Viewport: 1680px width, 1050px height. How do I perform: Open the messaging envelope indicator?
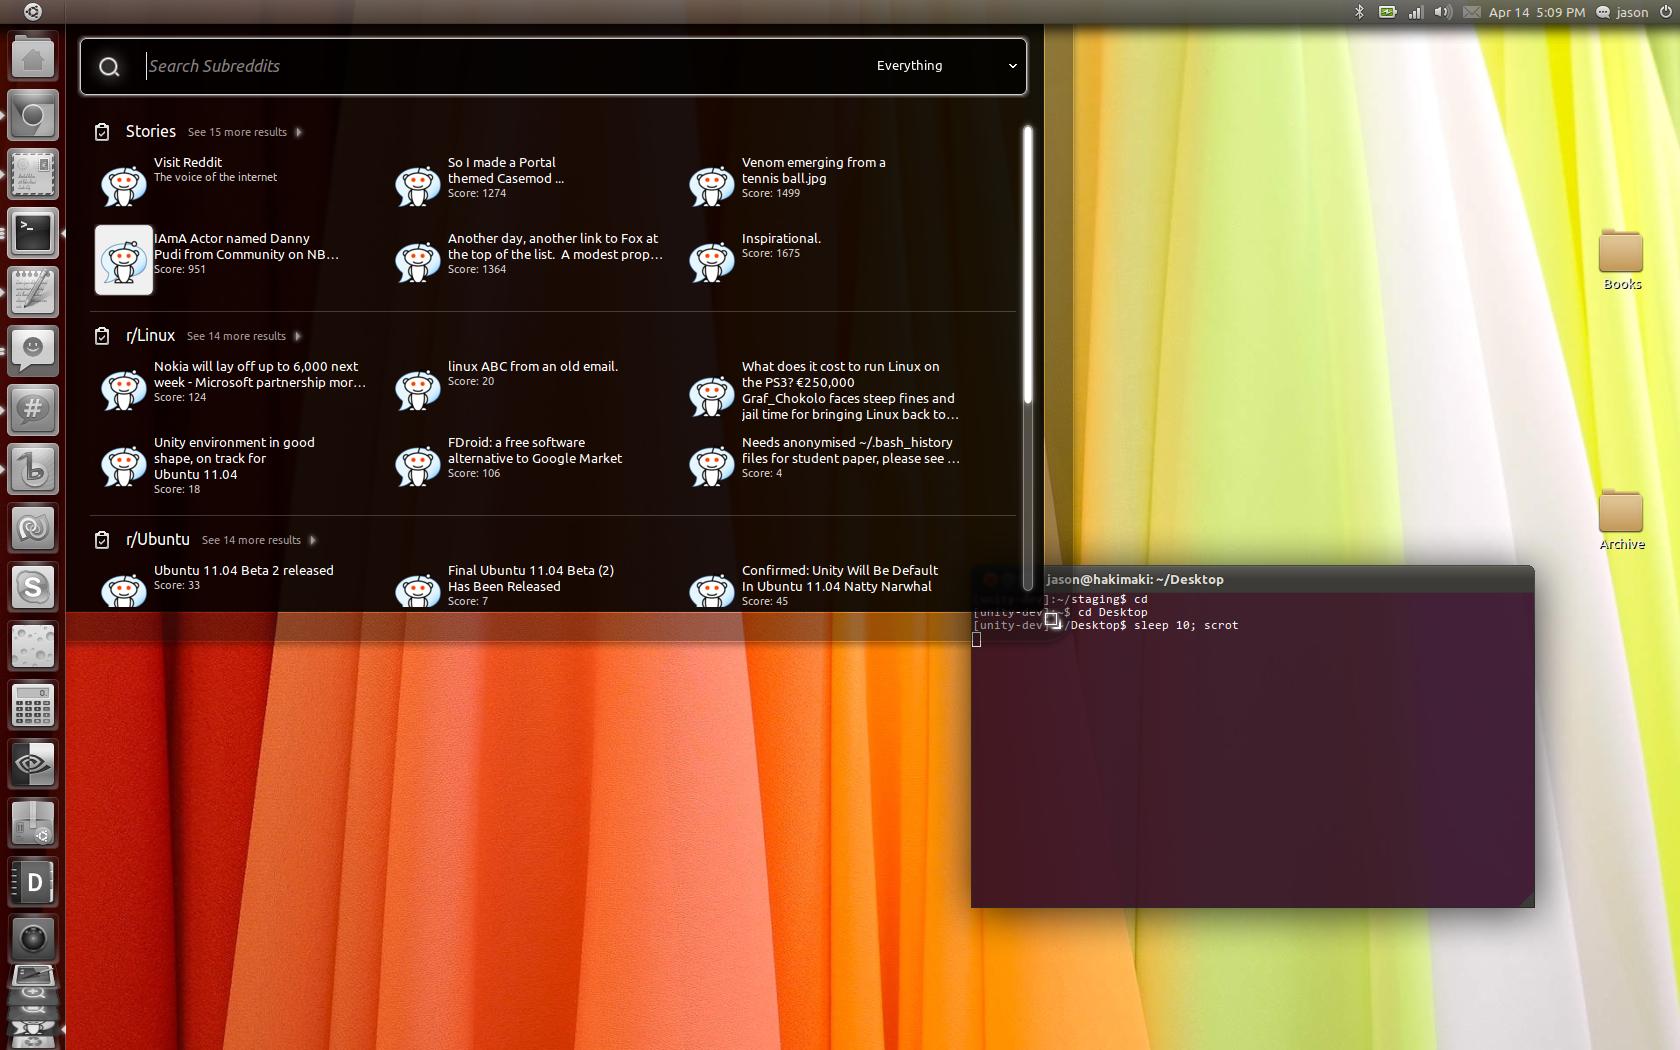1471,12
